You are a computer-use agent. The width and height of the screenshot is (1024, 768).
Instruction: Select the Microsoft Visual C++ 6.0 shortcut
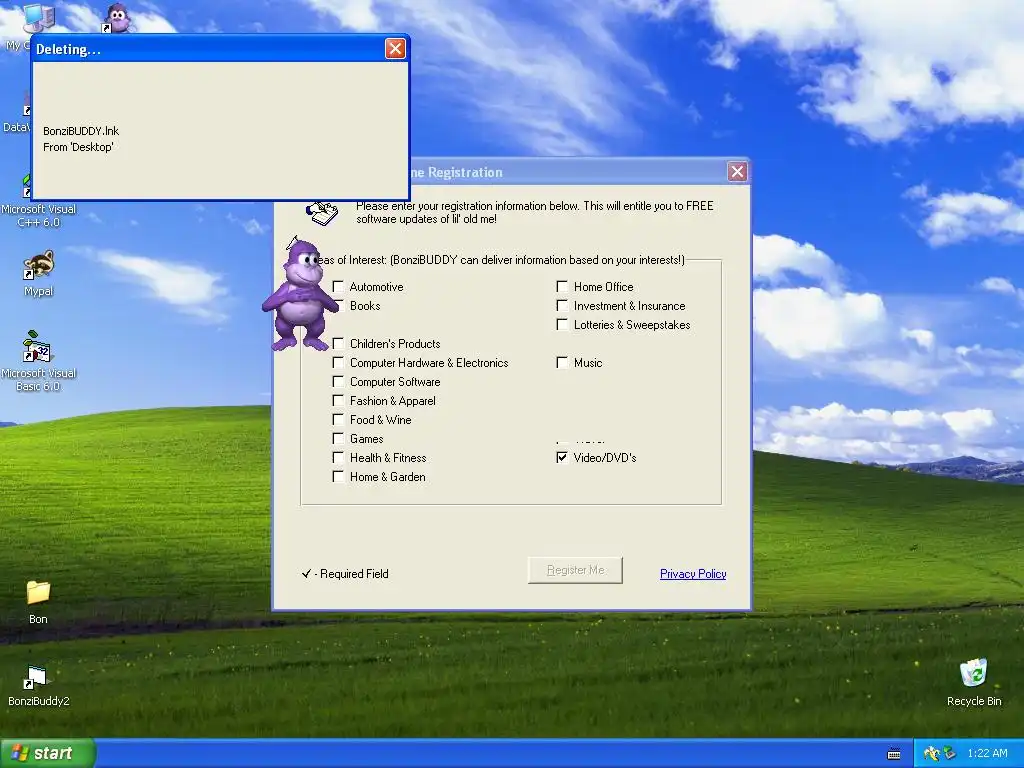pyautogui.click(x=38, y=202)
